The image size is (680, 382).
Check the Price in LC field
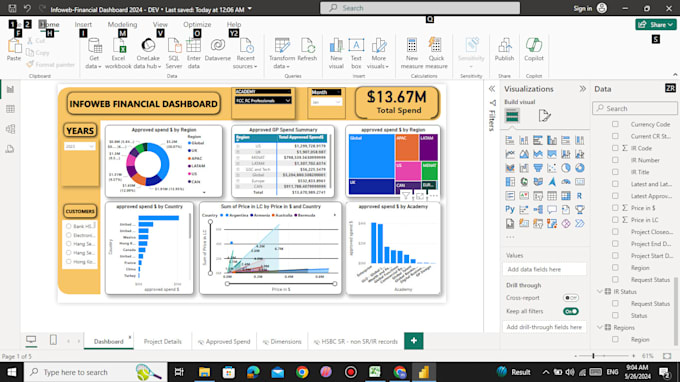click(615, 220)
